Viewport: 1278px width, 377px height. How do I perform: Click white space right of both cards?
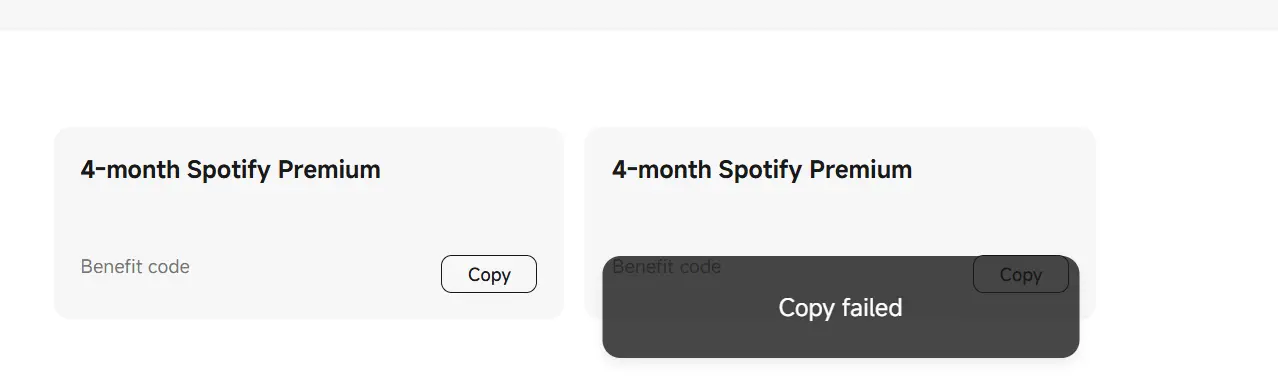point(1187,222)
